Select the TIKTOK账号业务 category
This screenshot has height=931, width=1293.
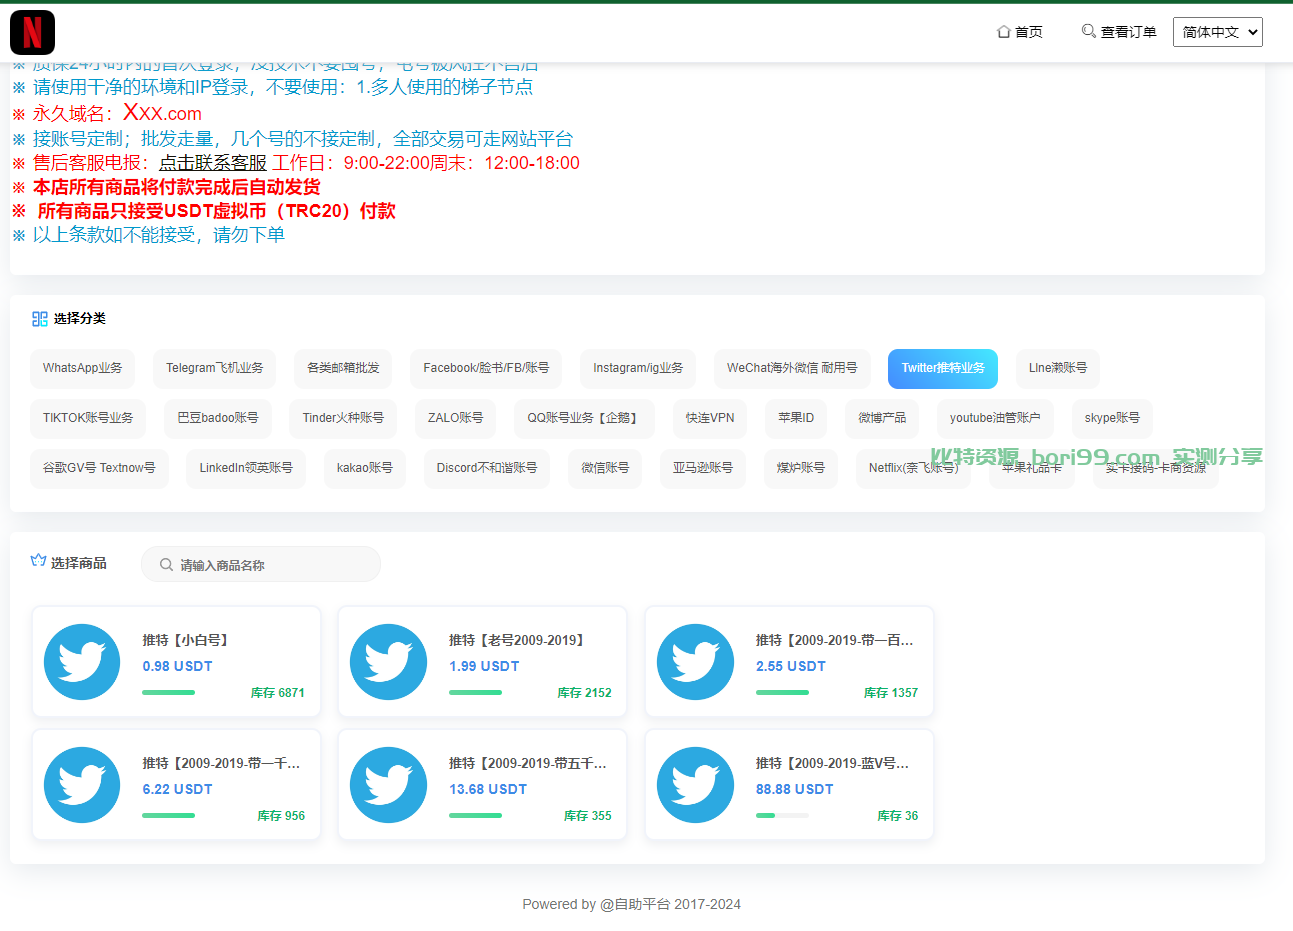(88, 418)
